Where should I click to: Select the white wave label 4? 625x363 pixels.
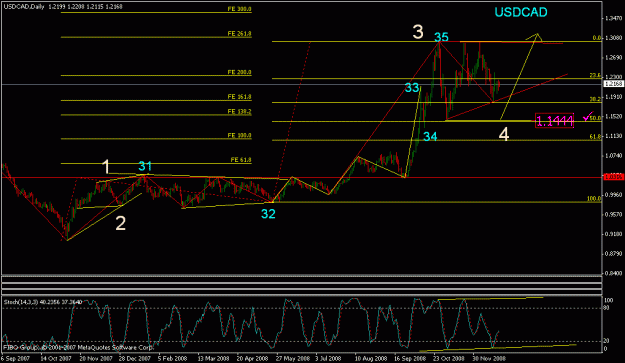click(504, 134)
